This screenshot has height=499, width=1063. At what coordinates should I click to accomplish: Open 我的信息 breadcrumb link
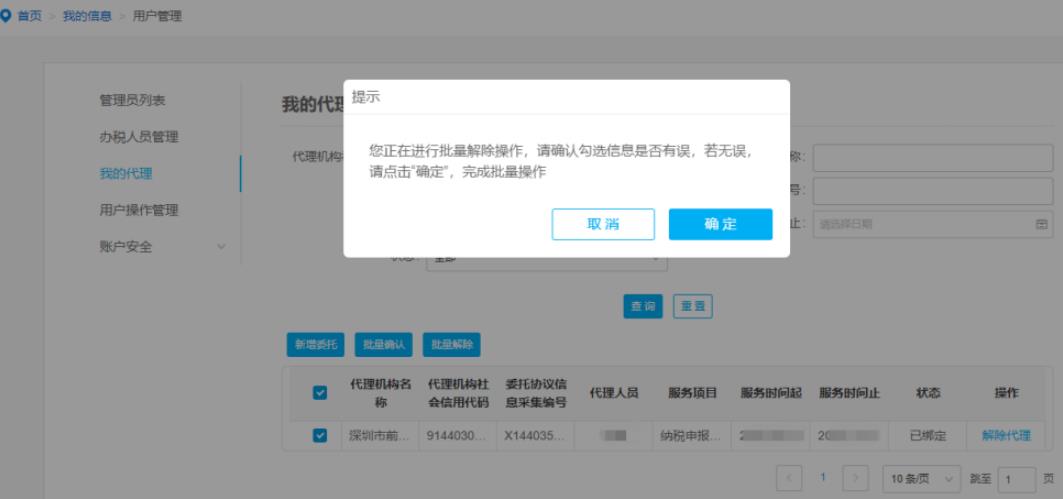click(87, 16)
